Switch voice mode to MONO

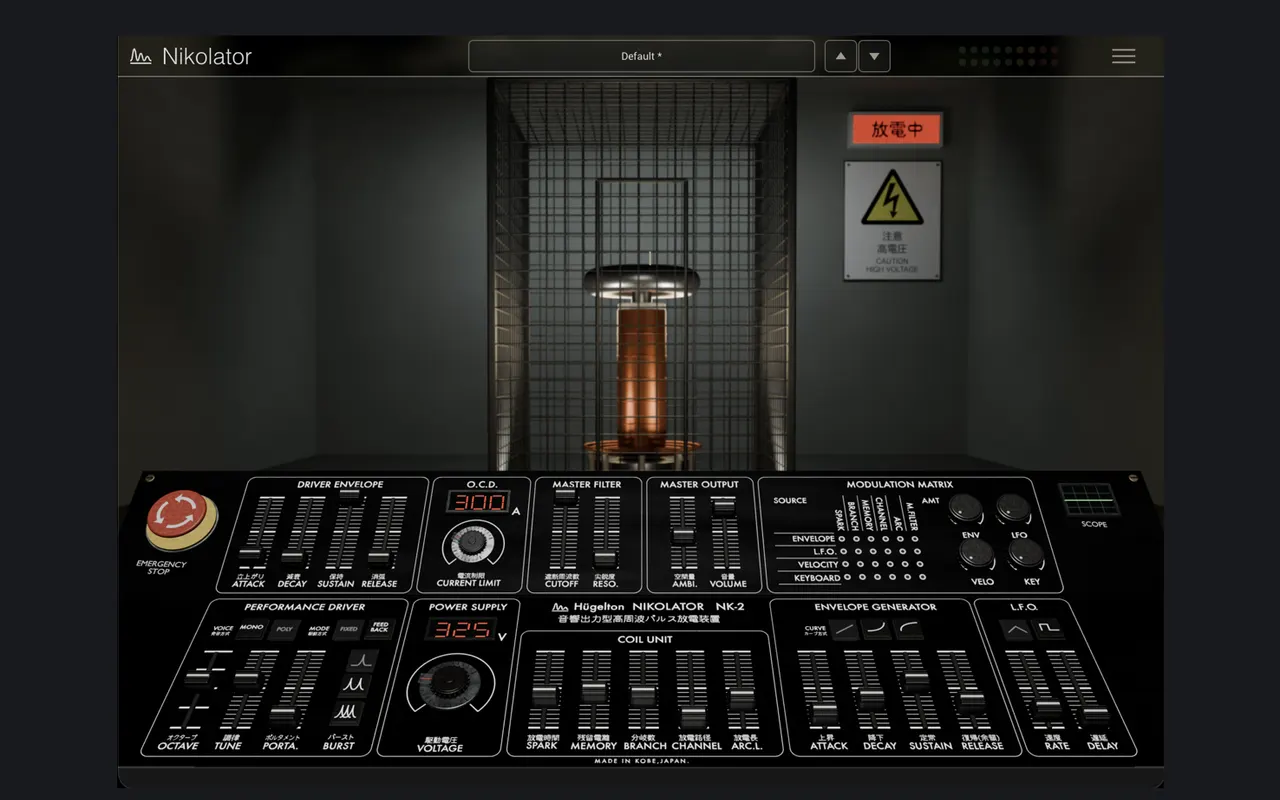[252, 629]
